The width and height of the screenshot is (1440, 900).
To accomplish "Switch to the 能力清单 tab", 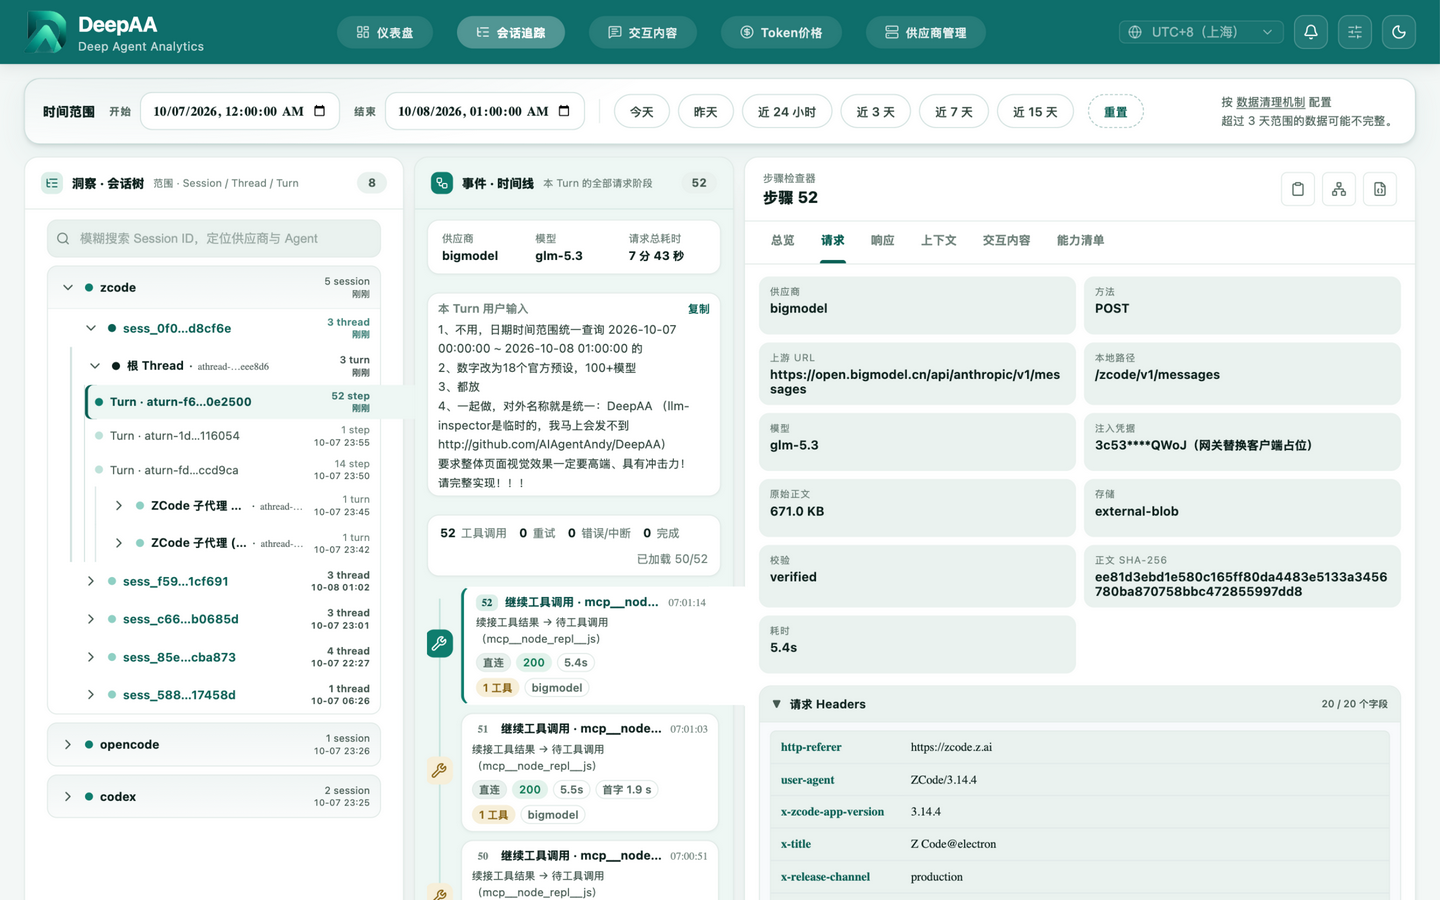I will pos(1080,240).
